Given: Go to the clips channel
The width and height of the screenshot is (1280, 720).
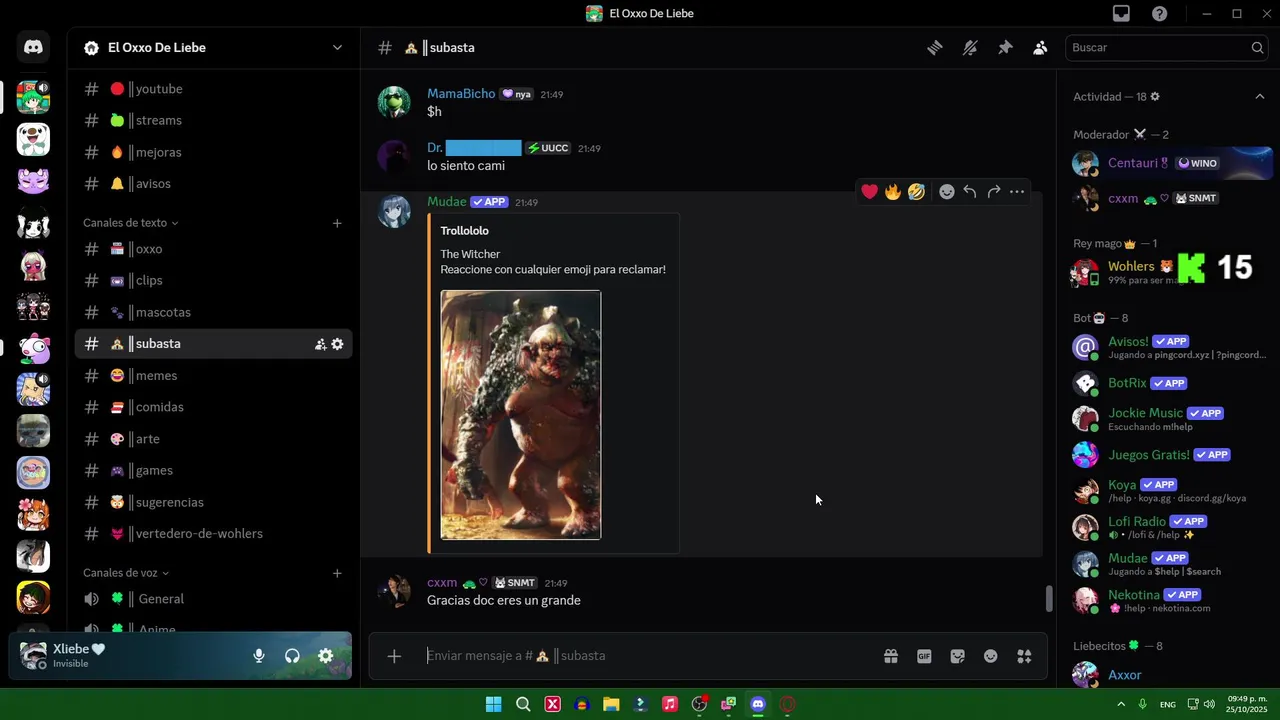Looking at the screenshot, I should pyautogui.click(x=213, y=281).
